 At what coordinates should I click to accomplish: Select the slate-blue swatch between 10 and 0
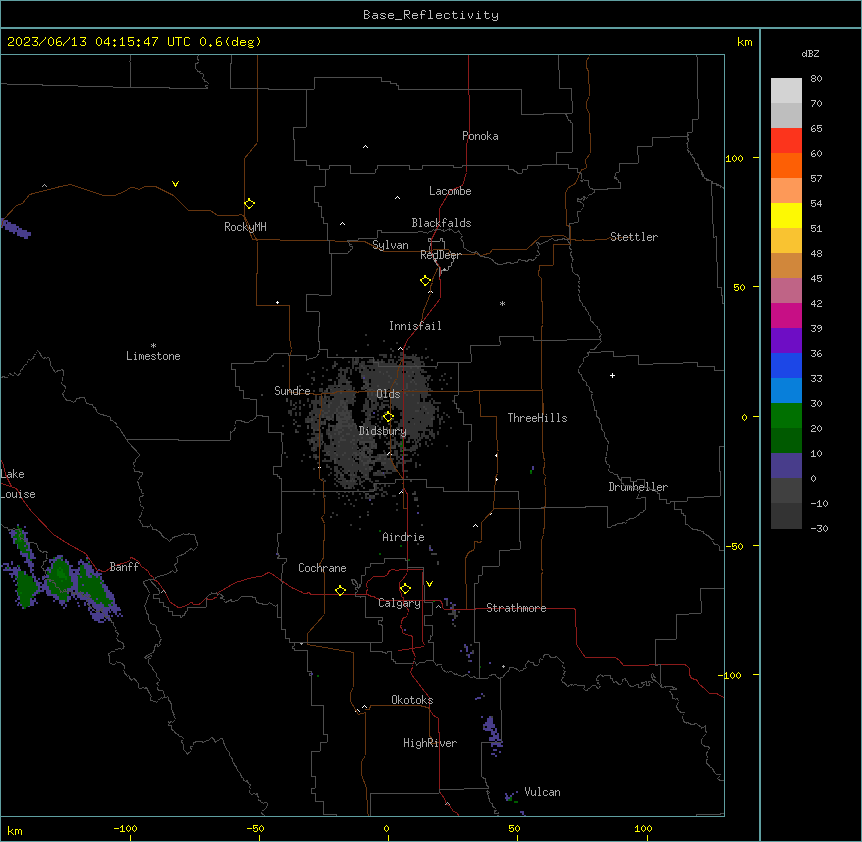(786, 466)
